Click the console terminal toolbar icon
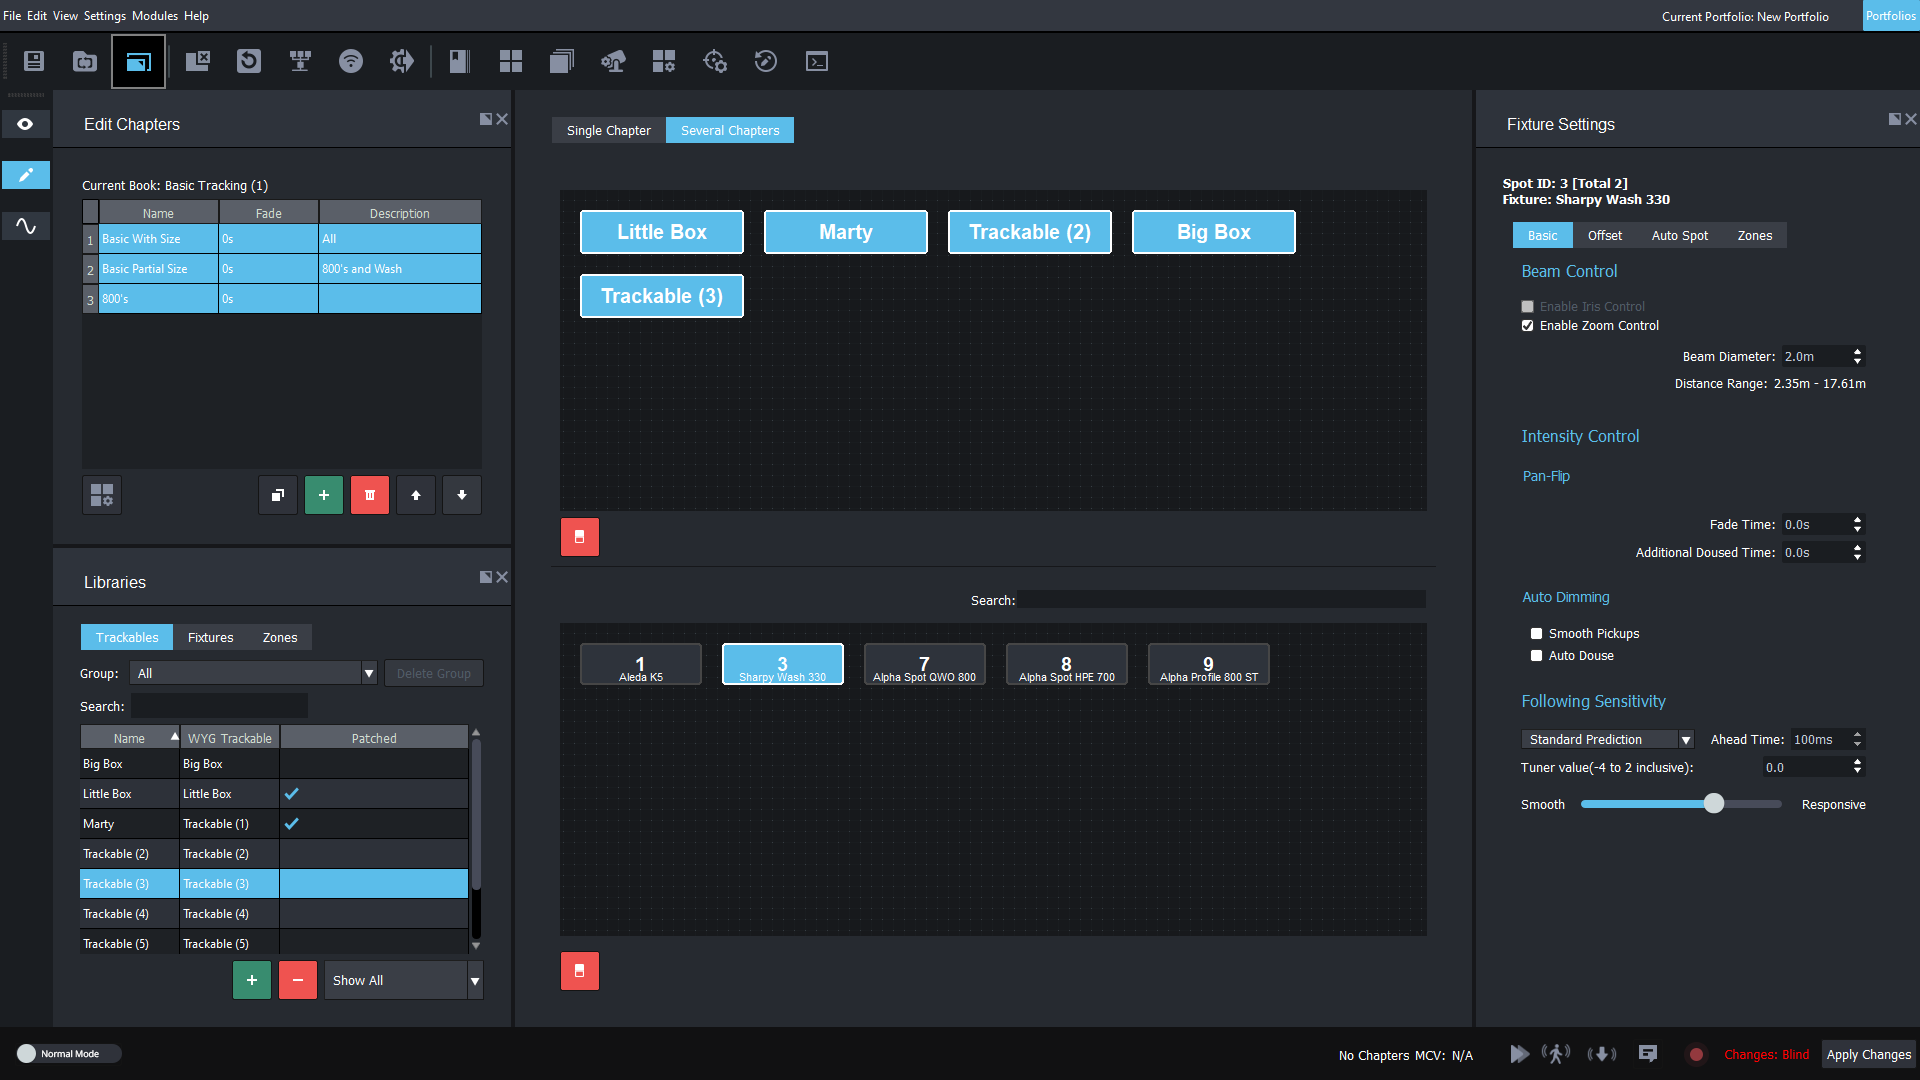The height and width of the screenshot is (1080, 1920). [817, 61]
